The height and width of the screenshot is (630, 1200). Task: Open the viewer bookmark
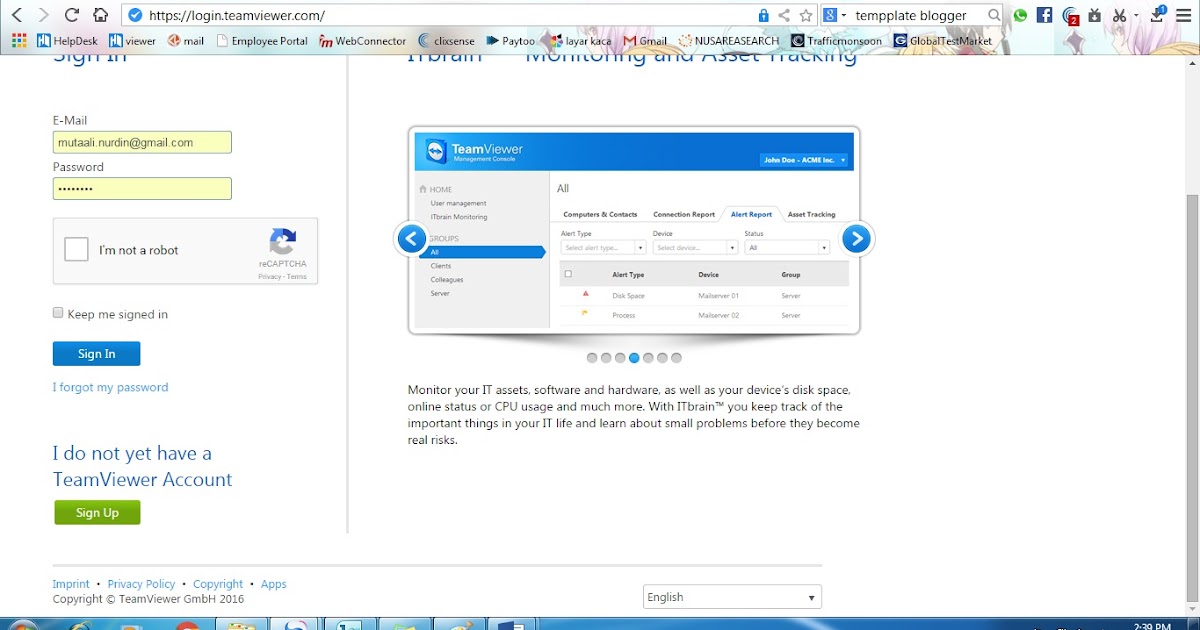click(x=133, y=41)
